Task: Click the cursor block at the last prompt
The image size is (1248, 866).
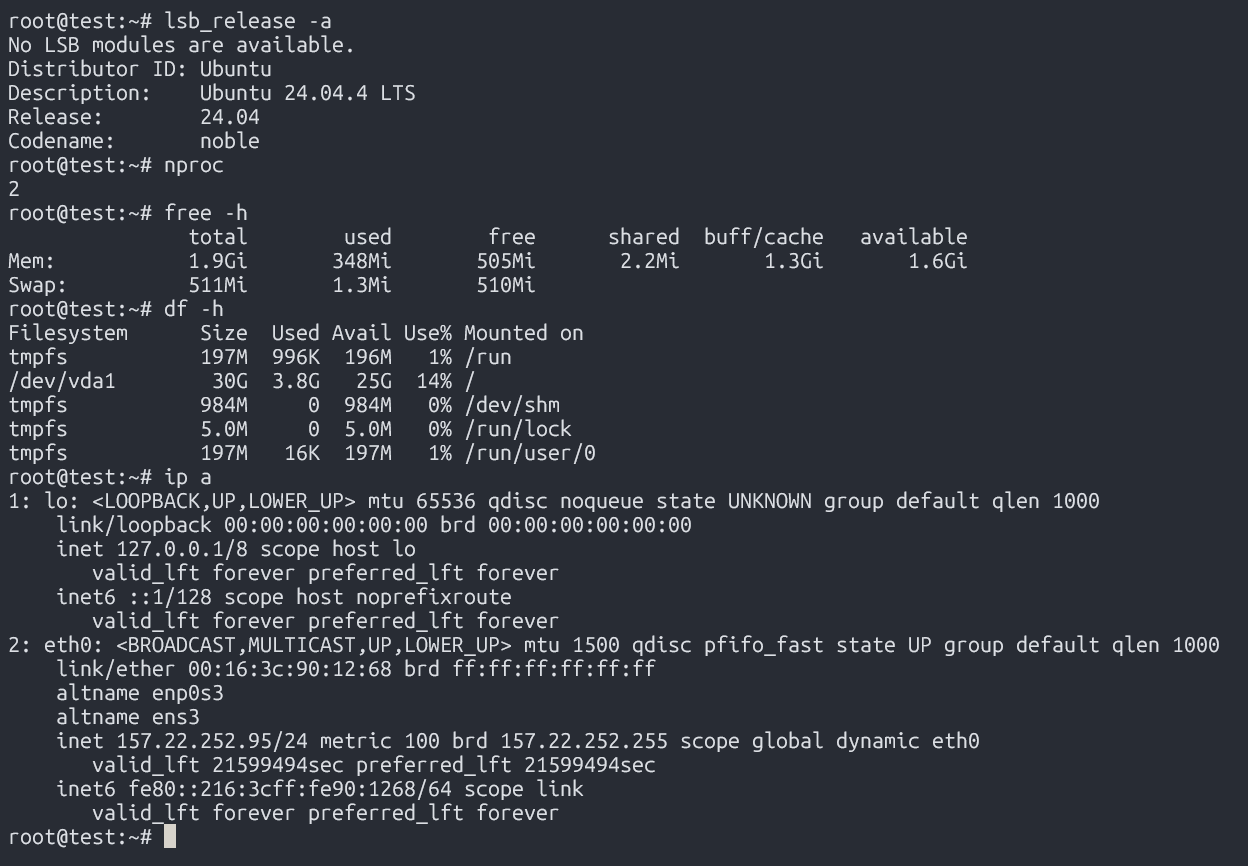Action: [170, 836]
